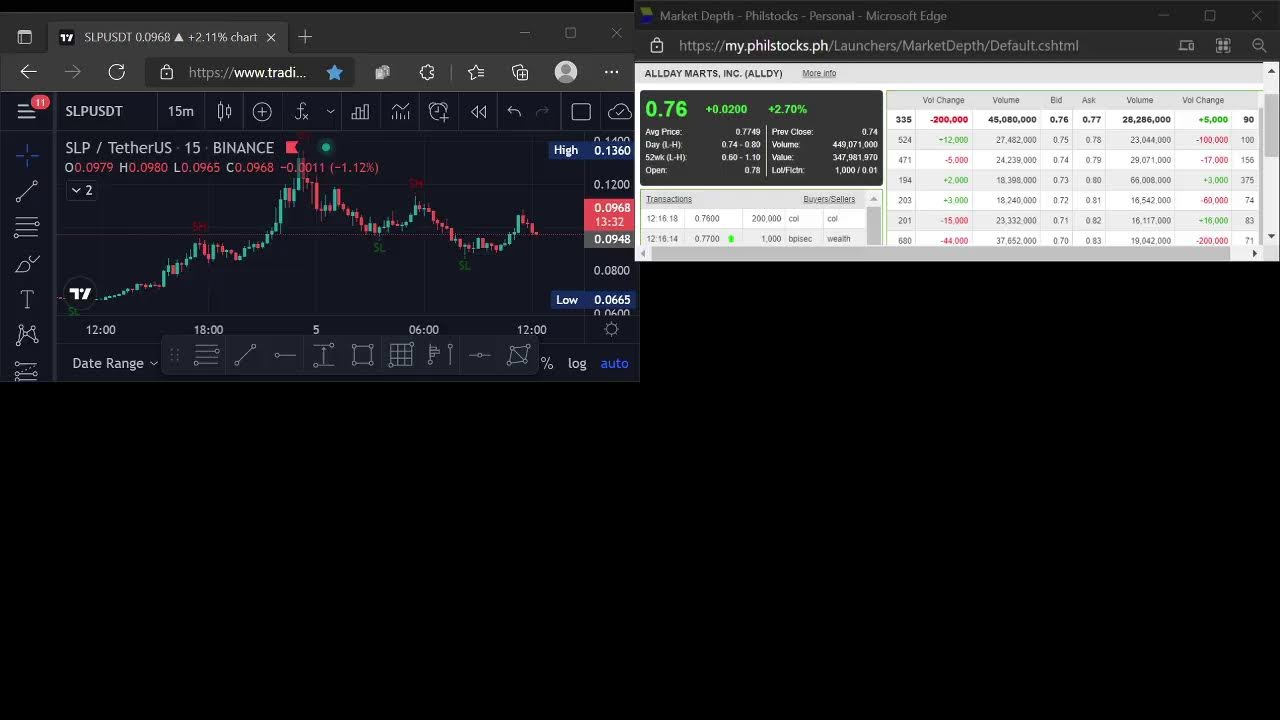Select the SLPUSDT chart browser tab
Viewport: 1280px width, 720px height.
pos(167,37)
